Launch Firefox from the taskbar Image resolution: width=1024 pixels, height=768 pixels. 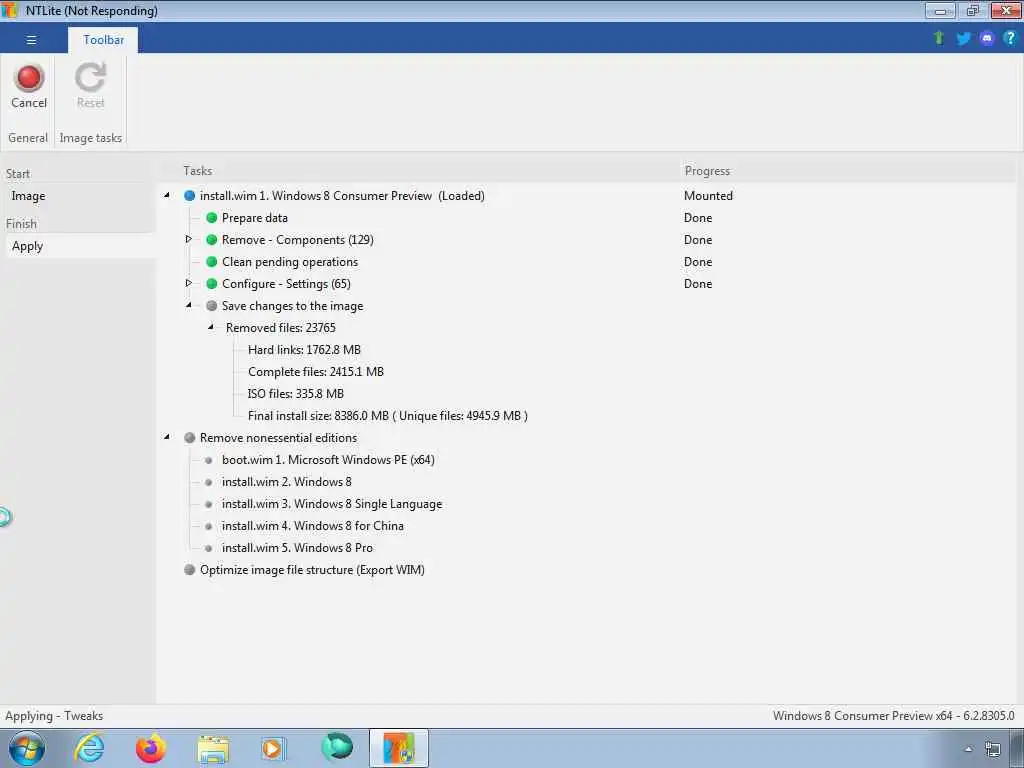coord(151,748)
